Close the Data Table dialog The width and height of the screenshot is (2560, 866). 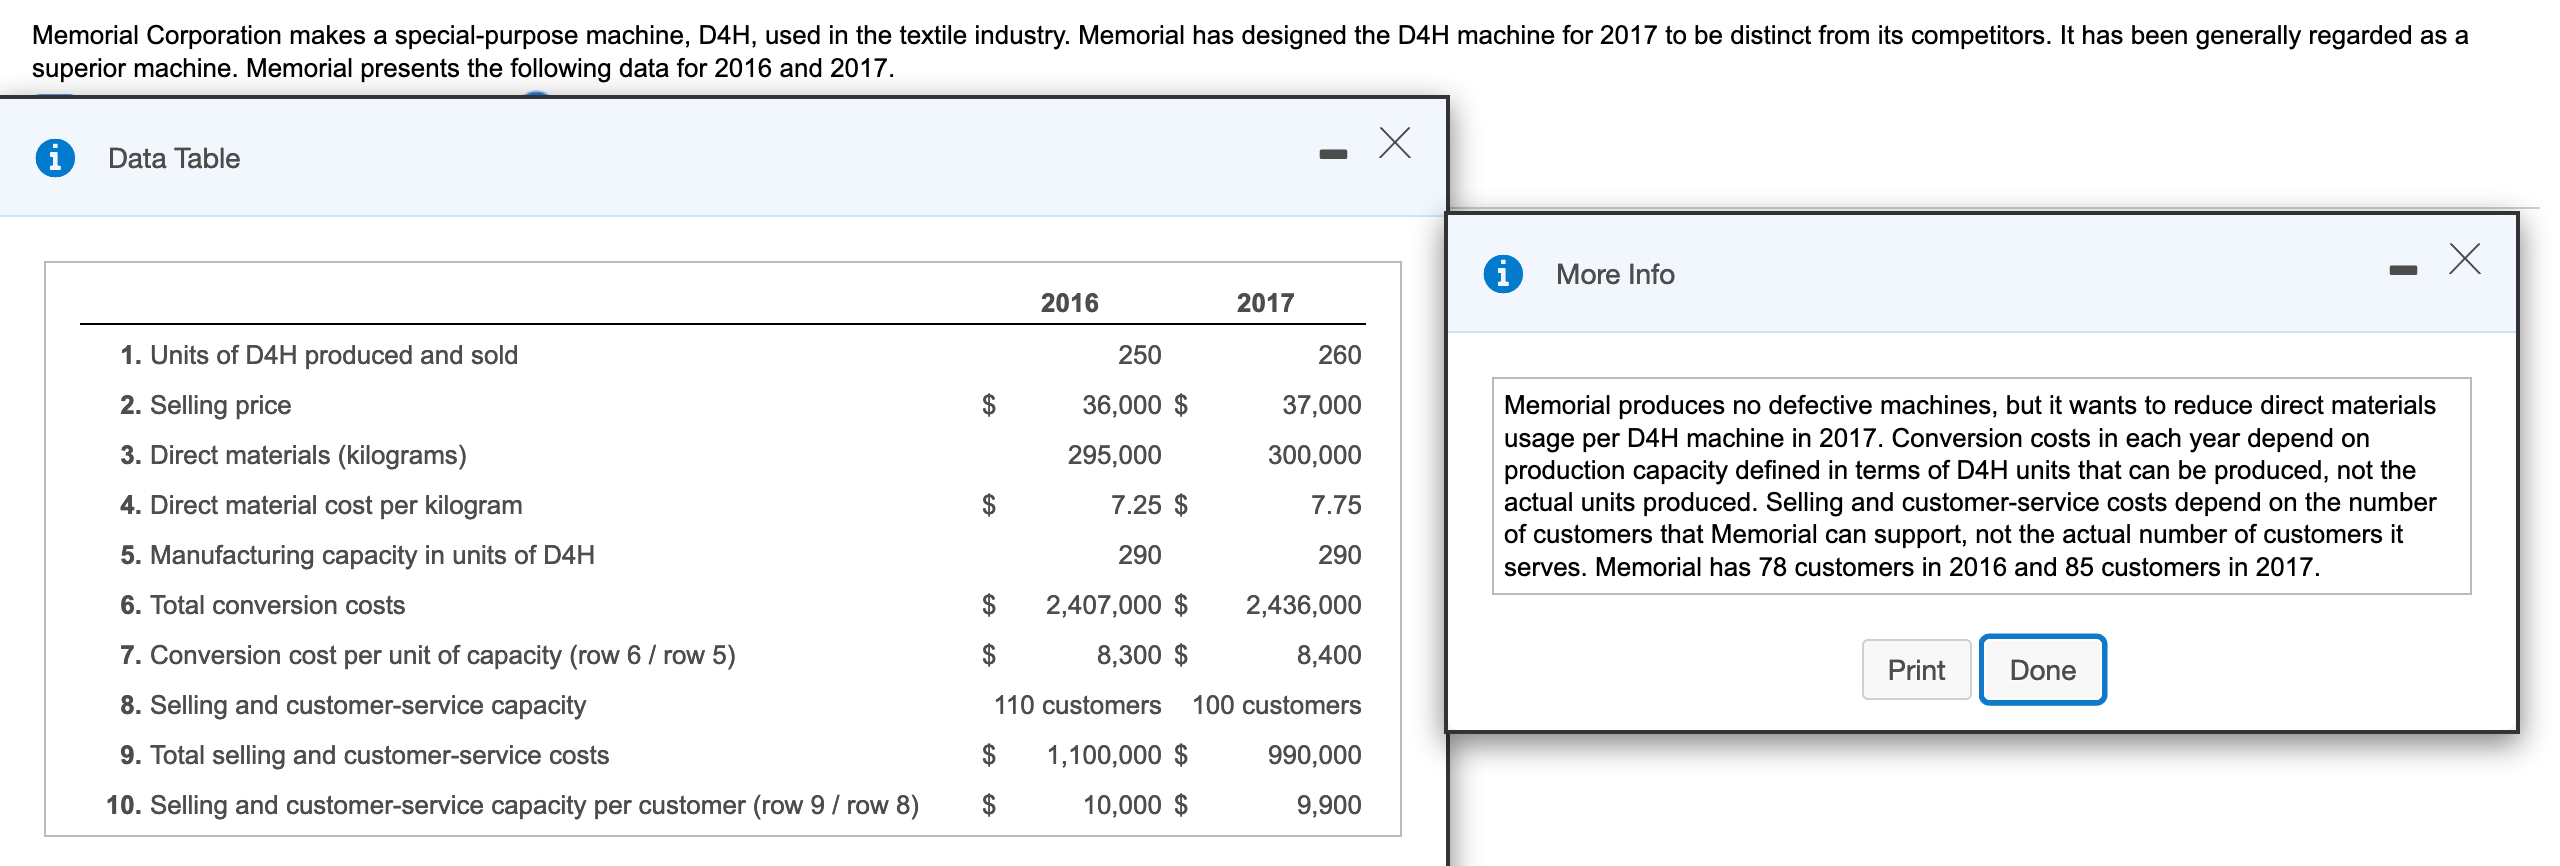pyautogui.click(x=1395, y=142)
